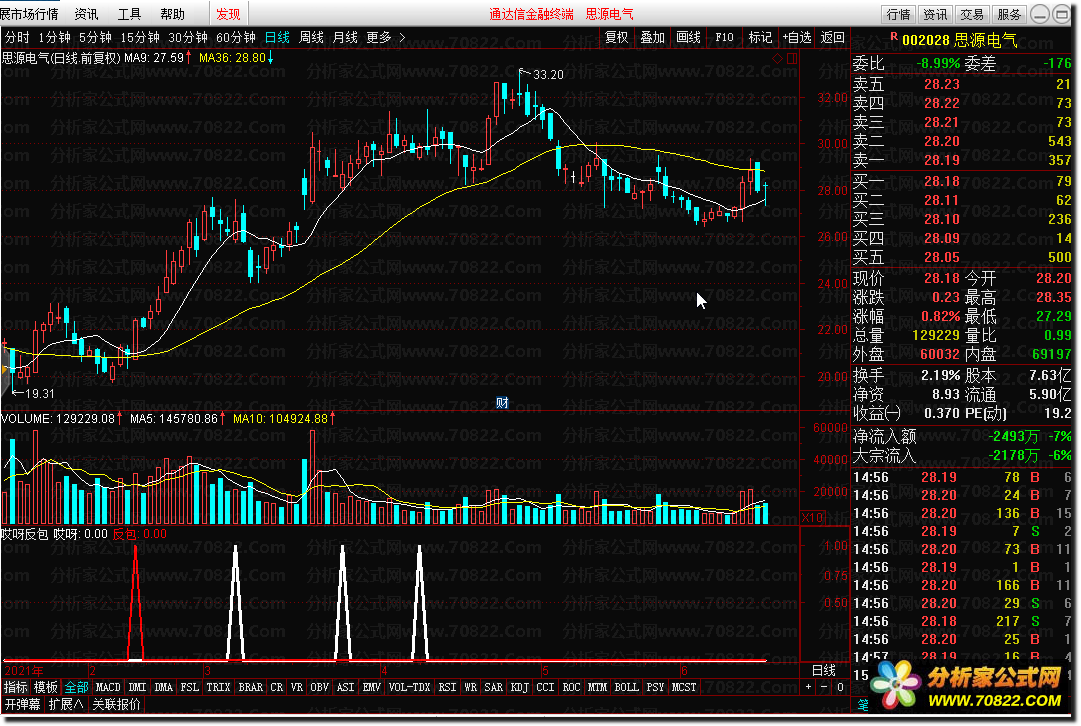1081x726 pixels.
Task: Switch to the 月线 monthly chart
Action: (x=345, y=37)
